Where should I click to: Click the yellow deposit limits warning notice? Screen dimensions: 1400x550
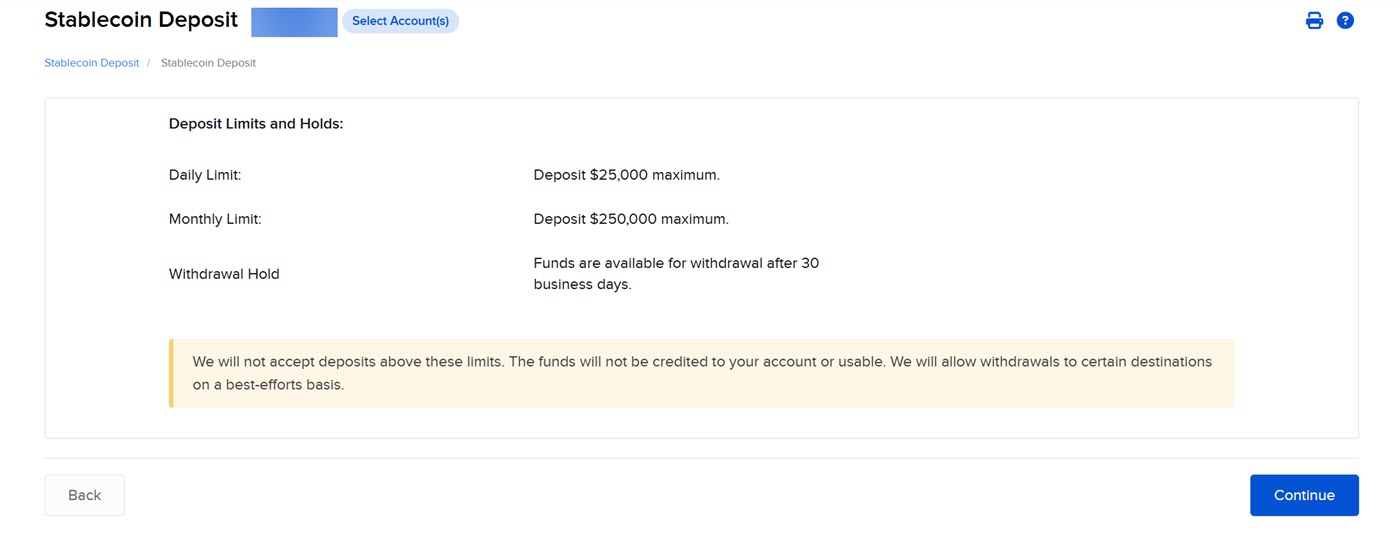coord(702,373)
